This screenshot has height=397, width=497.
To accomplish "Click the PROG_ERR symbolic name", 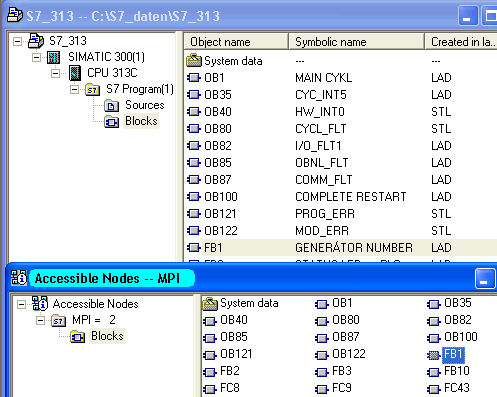I will 325,214.
